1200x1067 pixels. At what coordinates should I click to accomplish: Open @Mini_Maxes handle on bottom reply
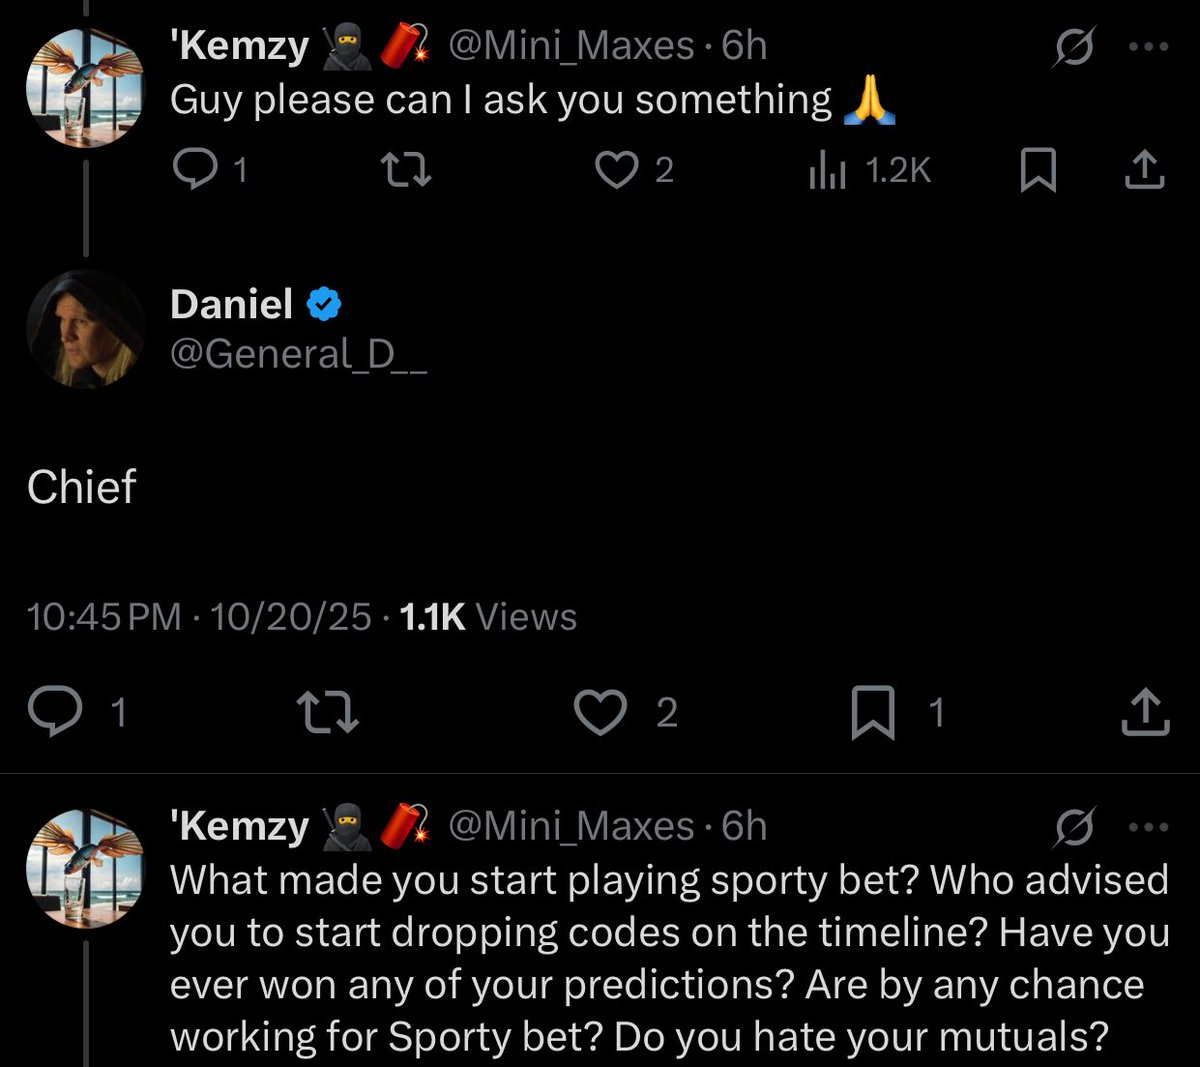[570, 826]
